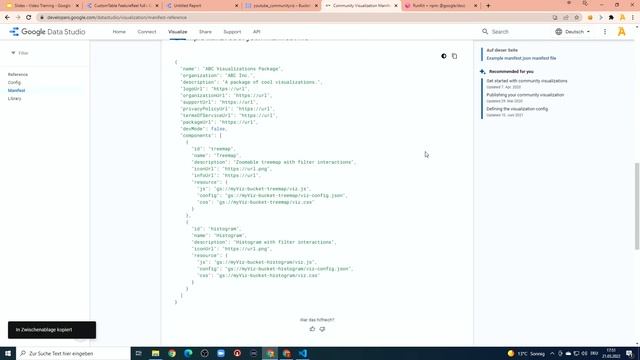Open the Config sidebar link

[14, 82]
